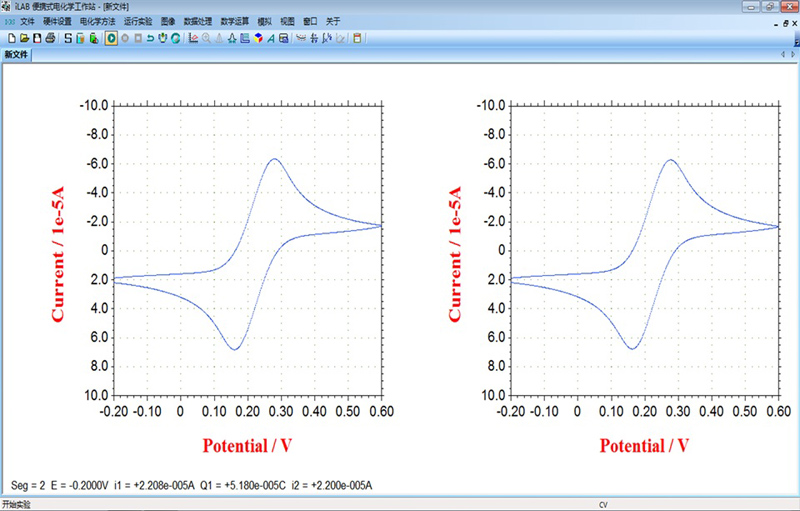Viewport: 800px width, 511px height.
Task: Click the right cyclic voltammogram plot area
Action: 646,250
